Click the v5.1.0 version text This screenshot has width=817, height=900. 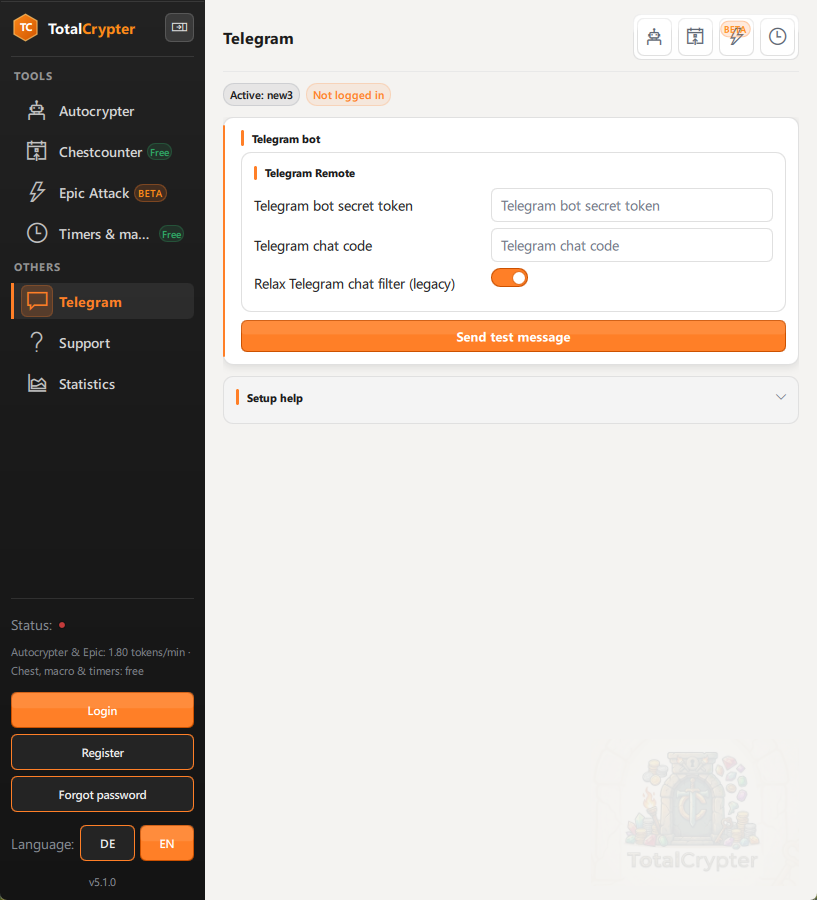point(102,882)
